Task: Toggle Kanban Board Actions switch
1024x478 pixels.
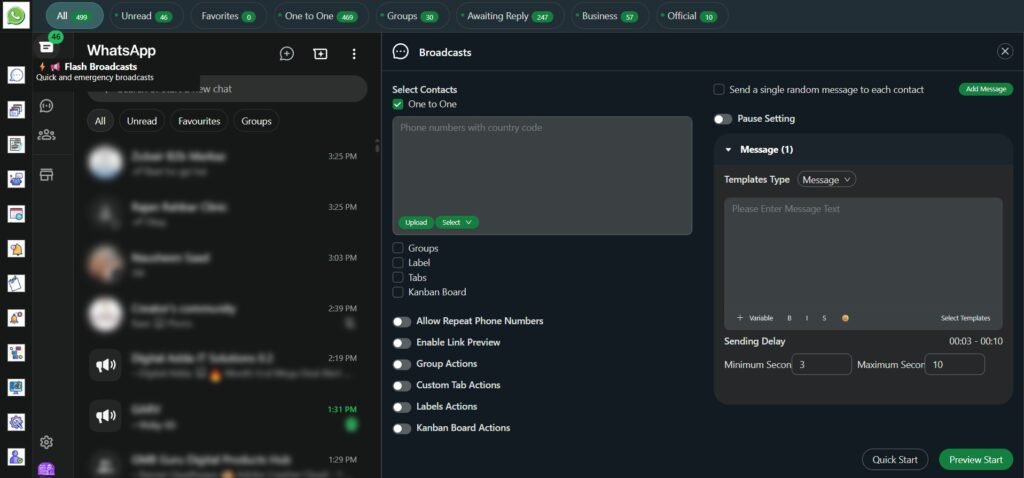Action: coord(402,428)
